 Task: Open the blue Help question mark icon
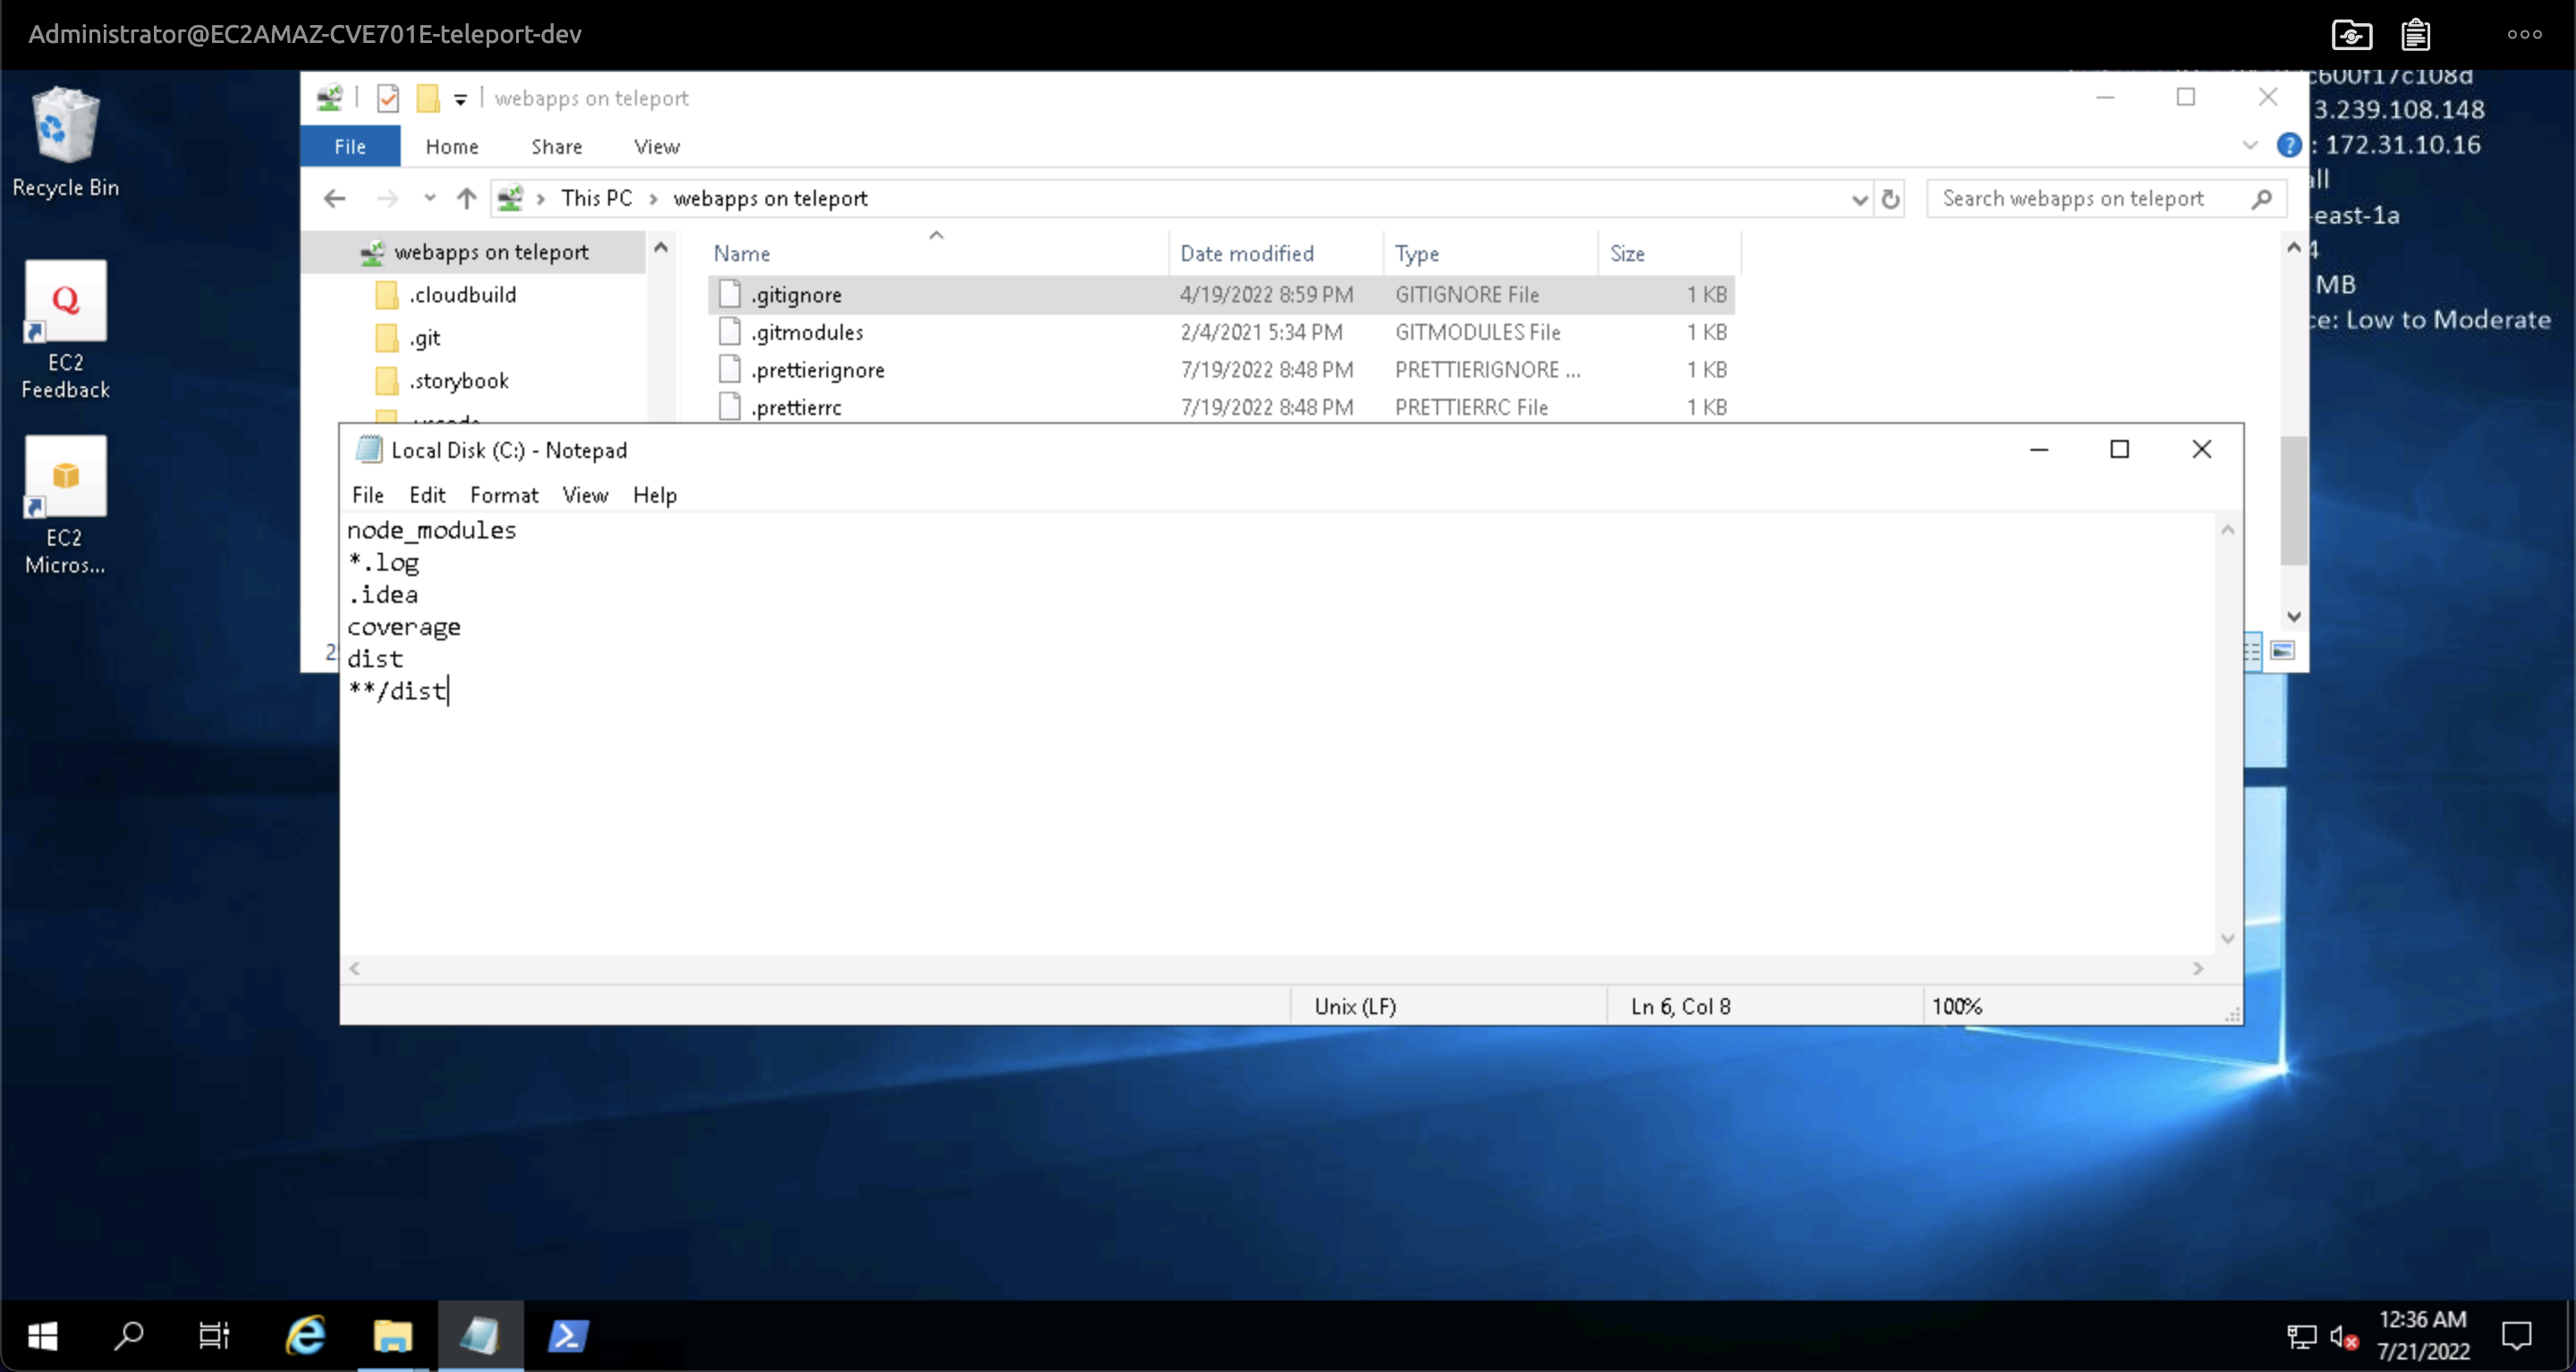click(x=2288, y=146)
